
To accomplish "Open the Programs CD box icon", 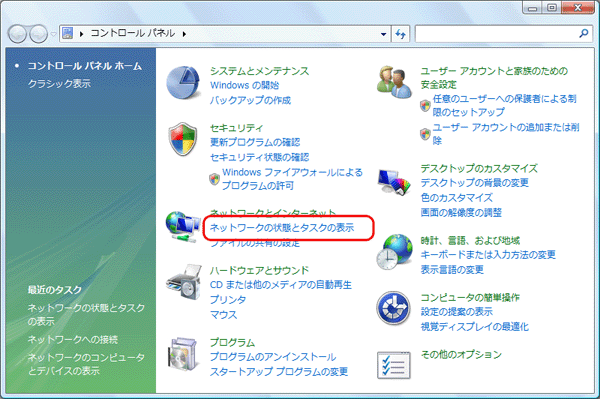I will pos(184,354).
